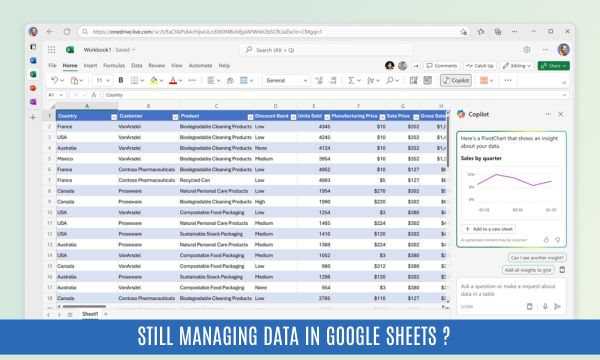Open the Units Sold filter dropdown
Image resolution: width=600 pixels, height=360 pixels.
(x=327, y=117)
